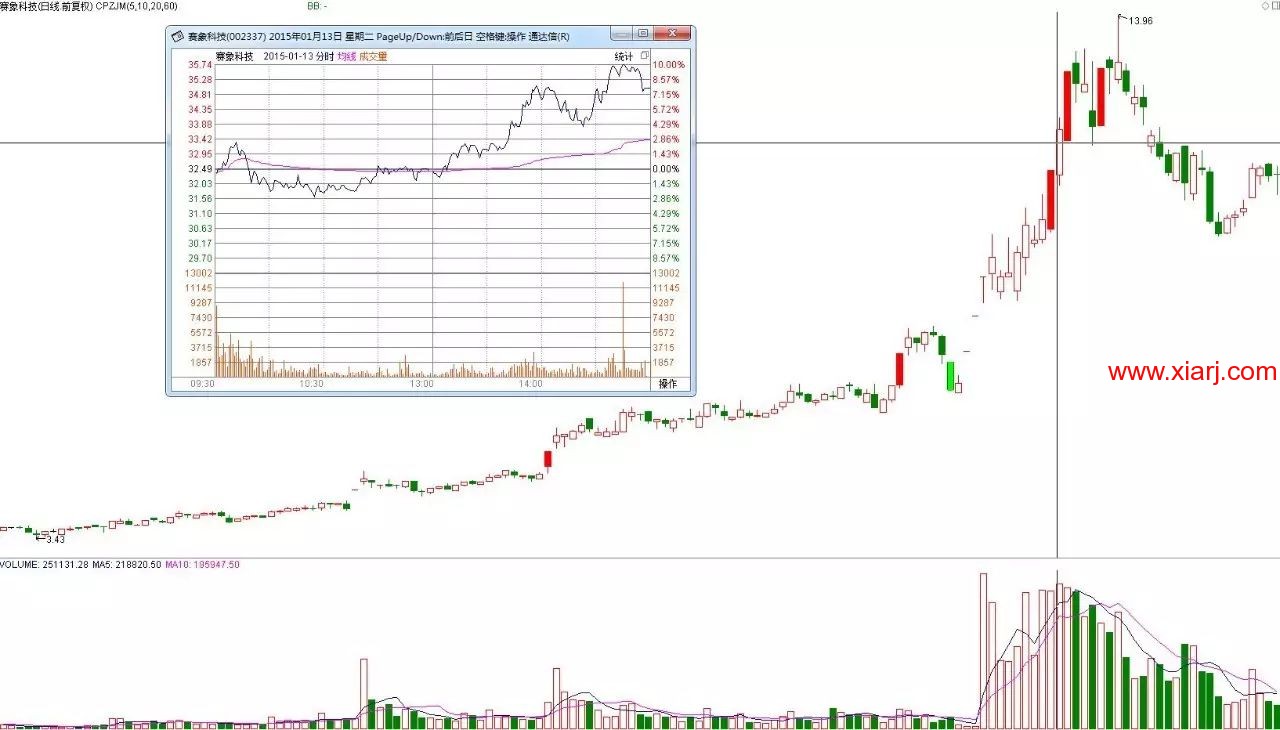Click the 13.96 high price marker

click(1140, 20)
